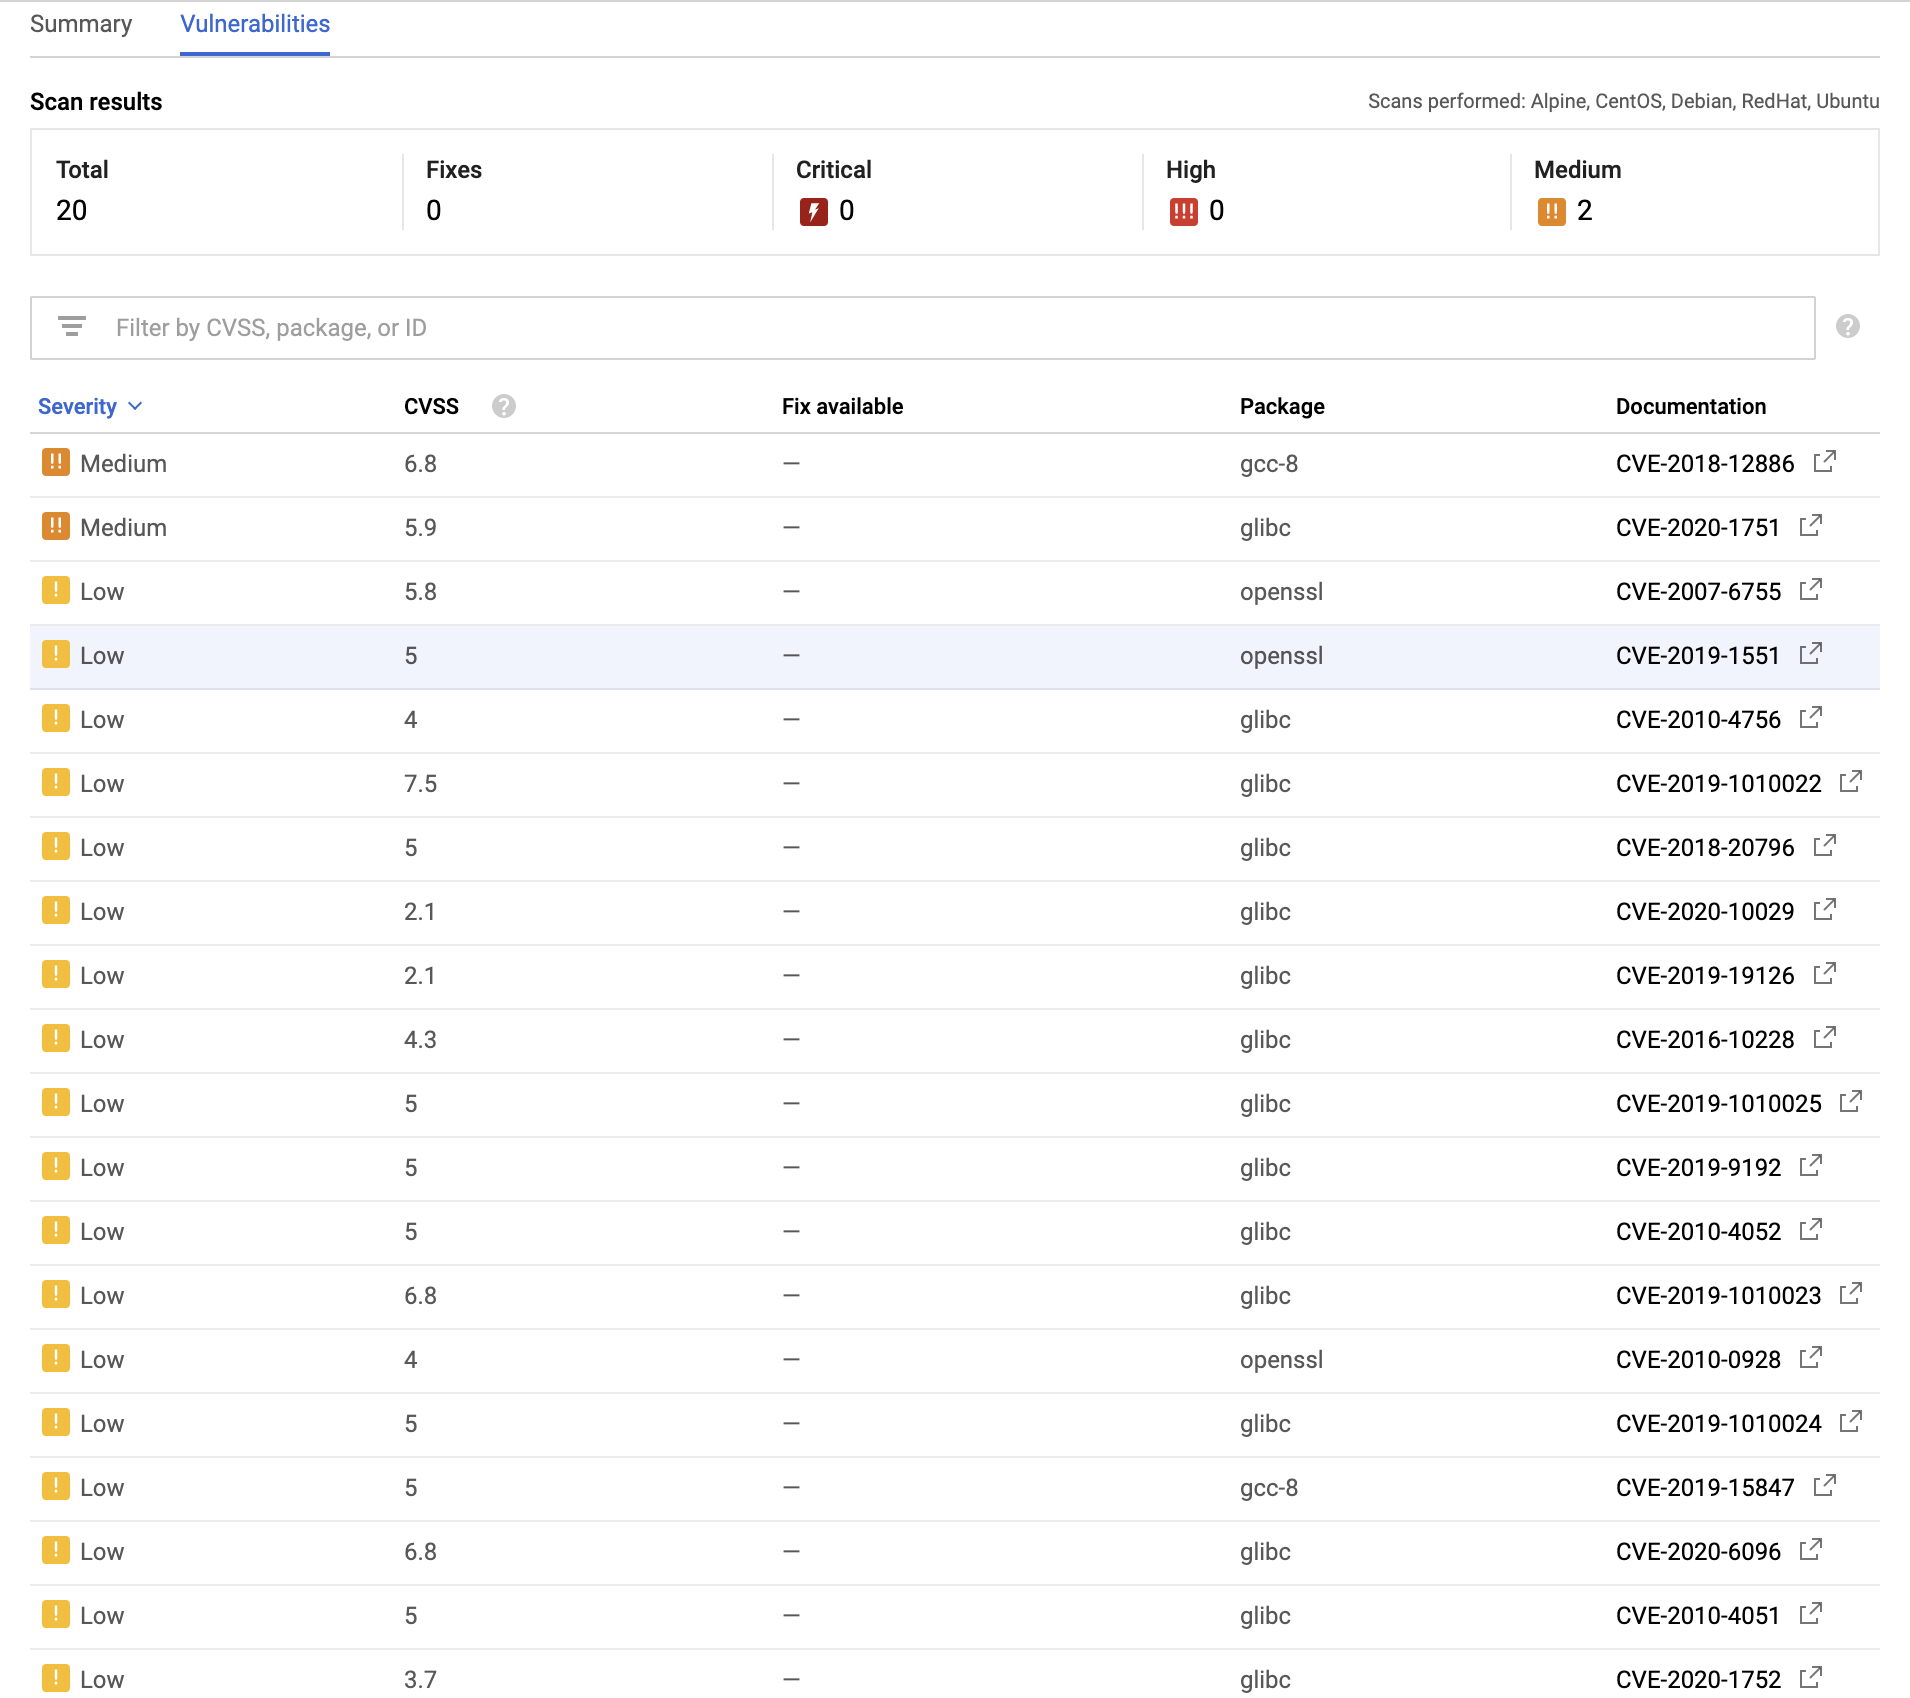Screen dimensions: 1910x1698
Task: Select the Vulnerabilities tab
Action: [255, 24]
